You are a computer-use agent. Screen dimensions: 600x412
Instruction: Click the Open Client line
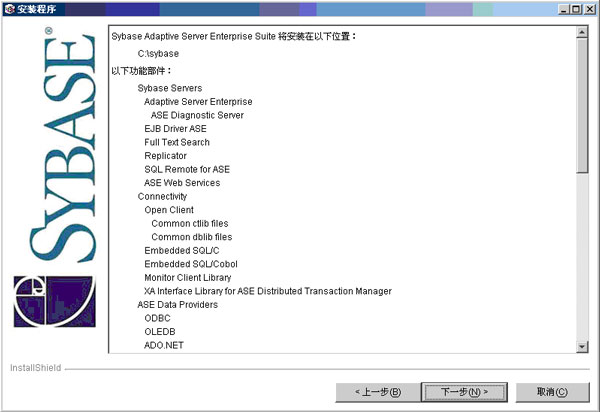[x=169, y=210]
